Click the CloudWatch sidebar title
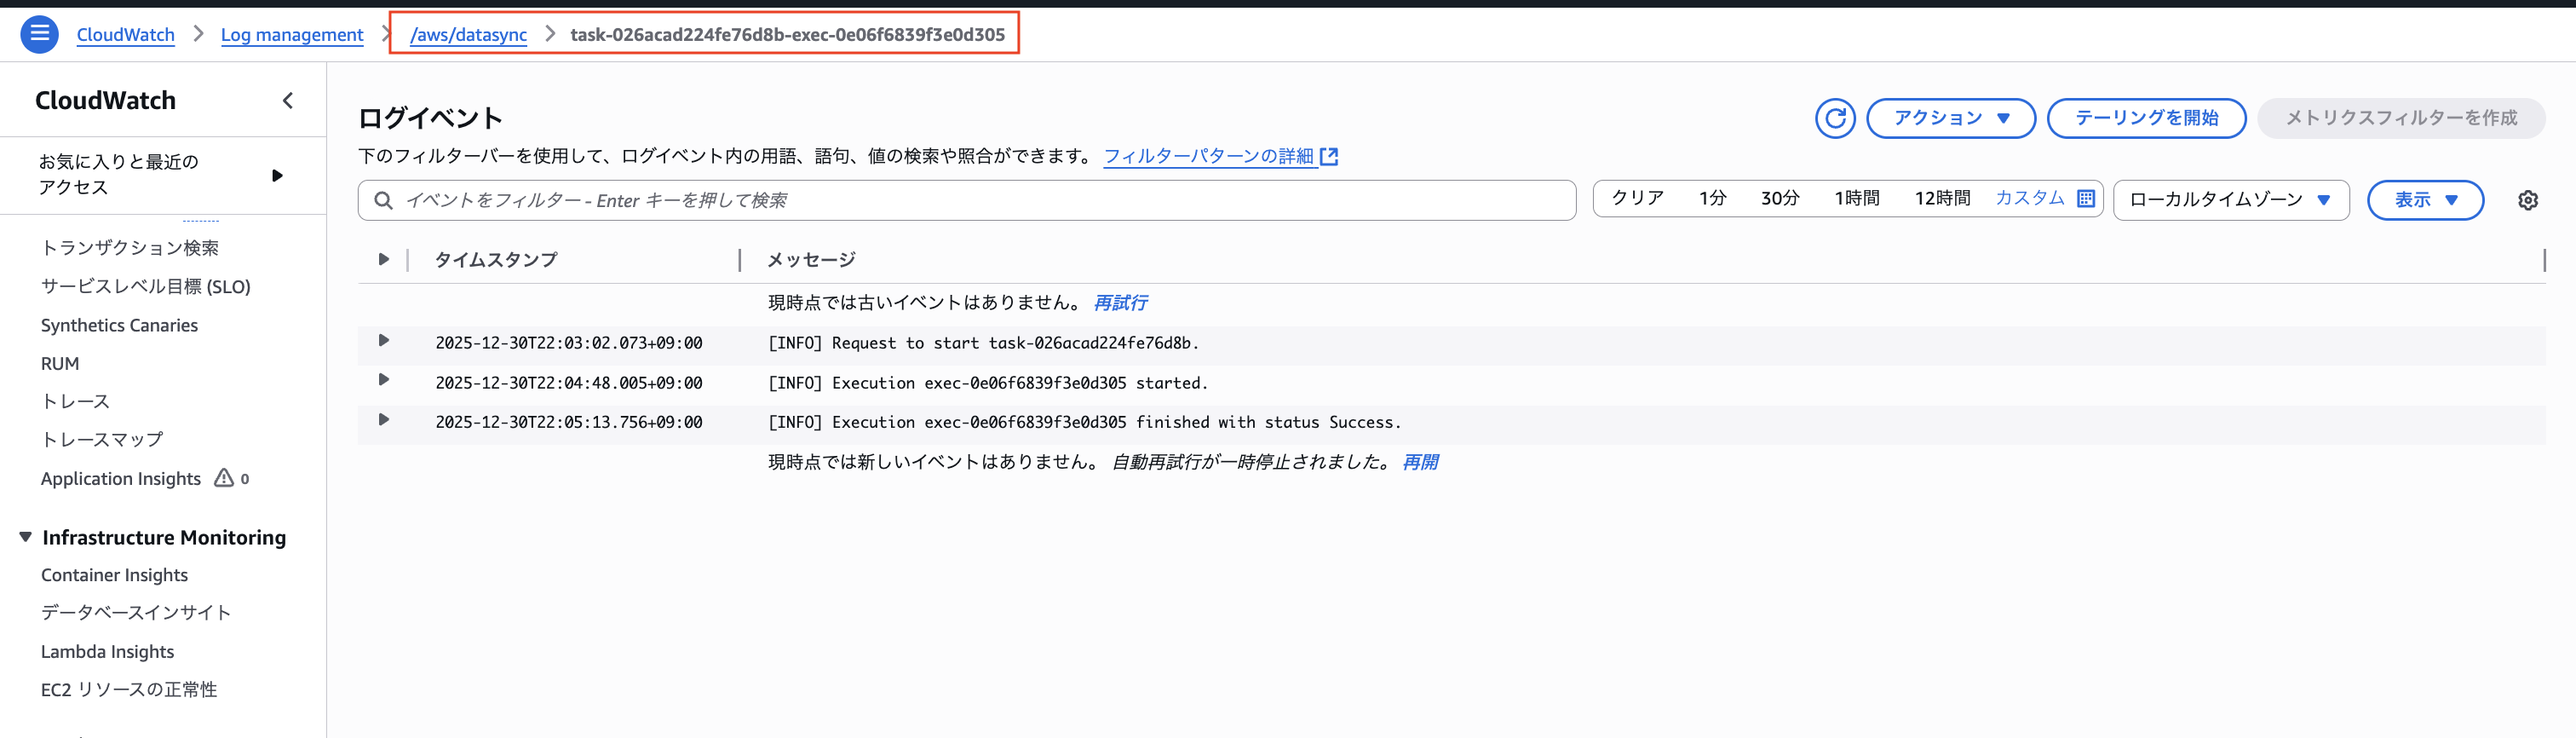Screen dimensions: 2576x738 pos(105,100)
